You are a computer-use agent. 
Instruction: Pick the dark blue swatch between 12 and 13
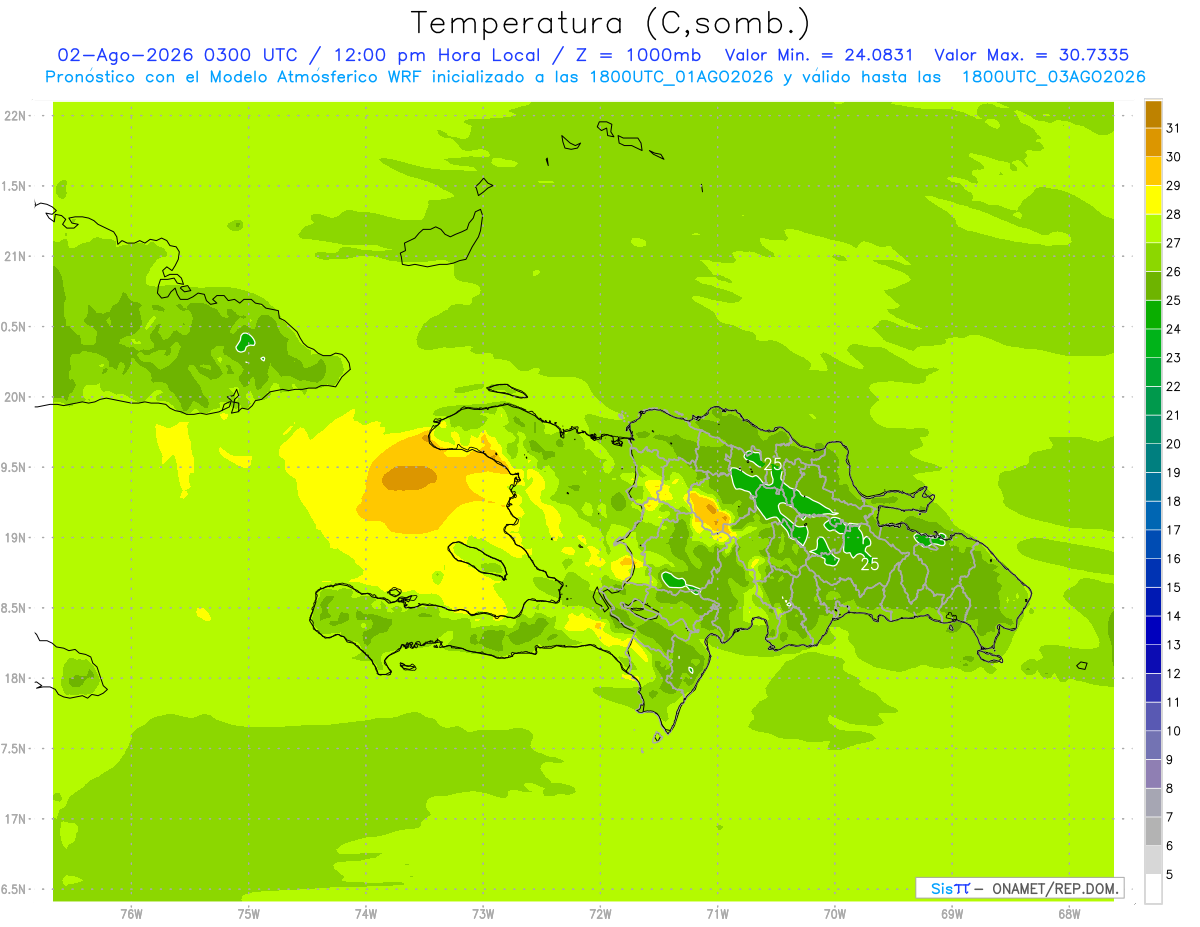pos(1153,659)
